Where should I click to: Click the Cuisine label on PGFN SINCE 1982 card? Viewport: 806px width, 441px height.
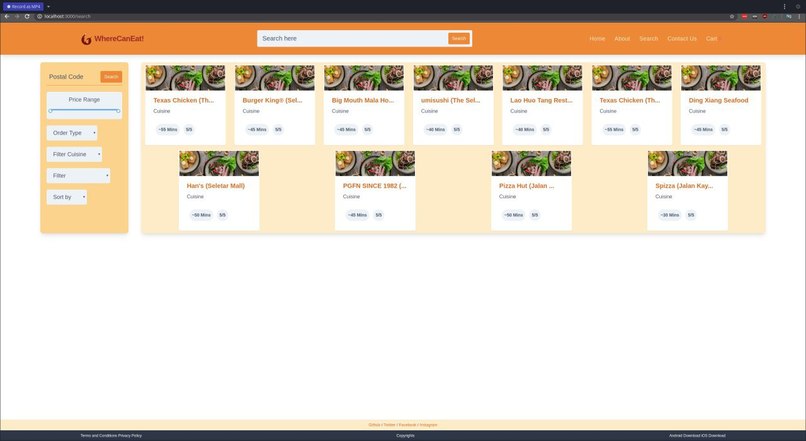tap(352, 196)
